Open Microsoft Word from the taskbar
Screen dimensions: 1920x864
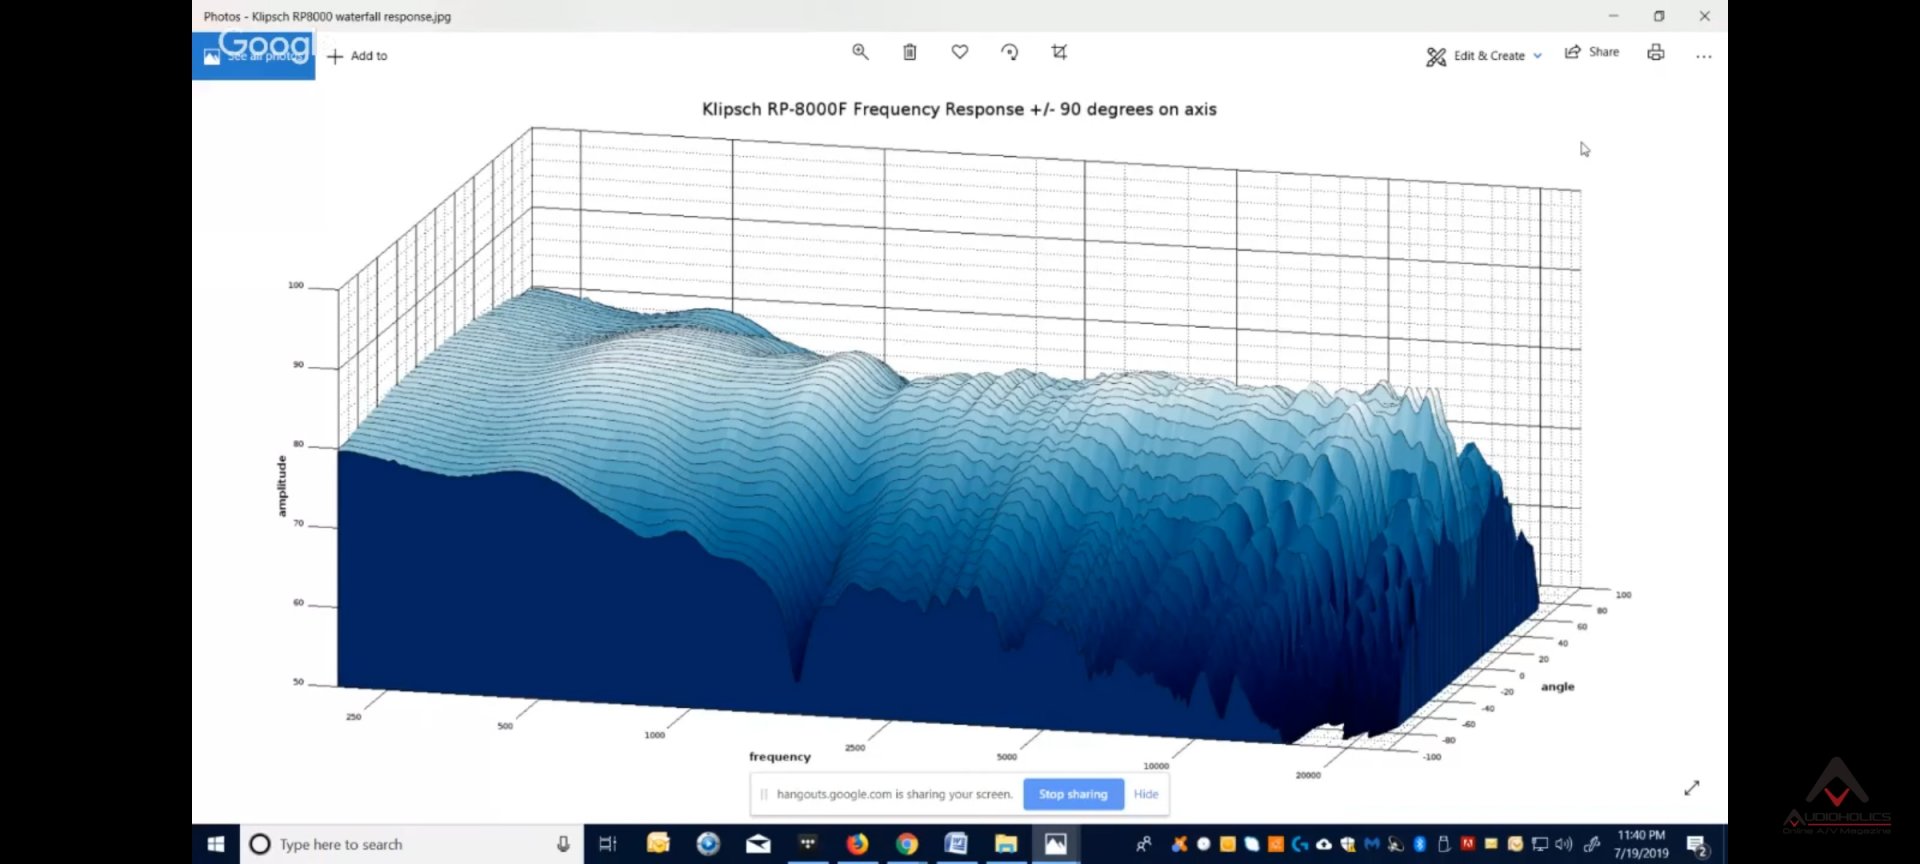(956, 844)
